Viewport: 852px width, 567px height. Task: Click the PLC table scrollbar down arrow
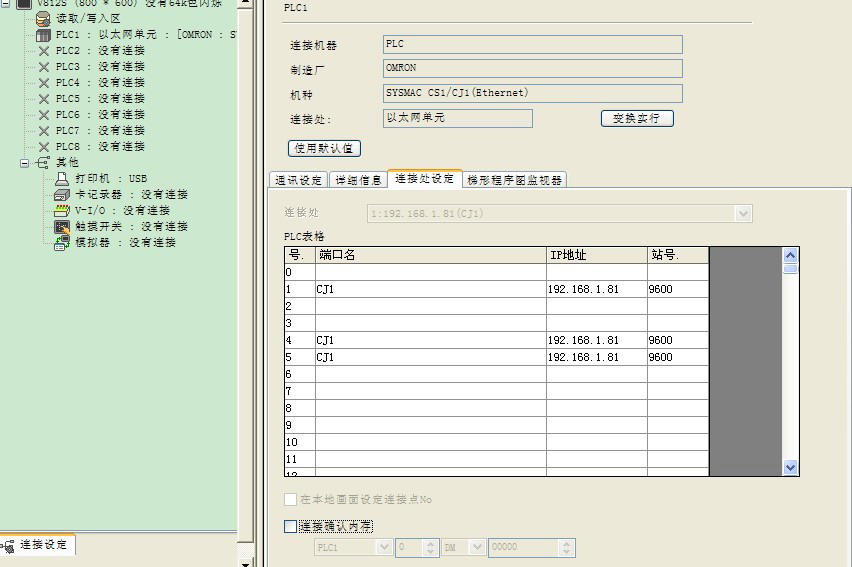790,467
